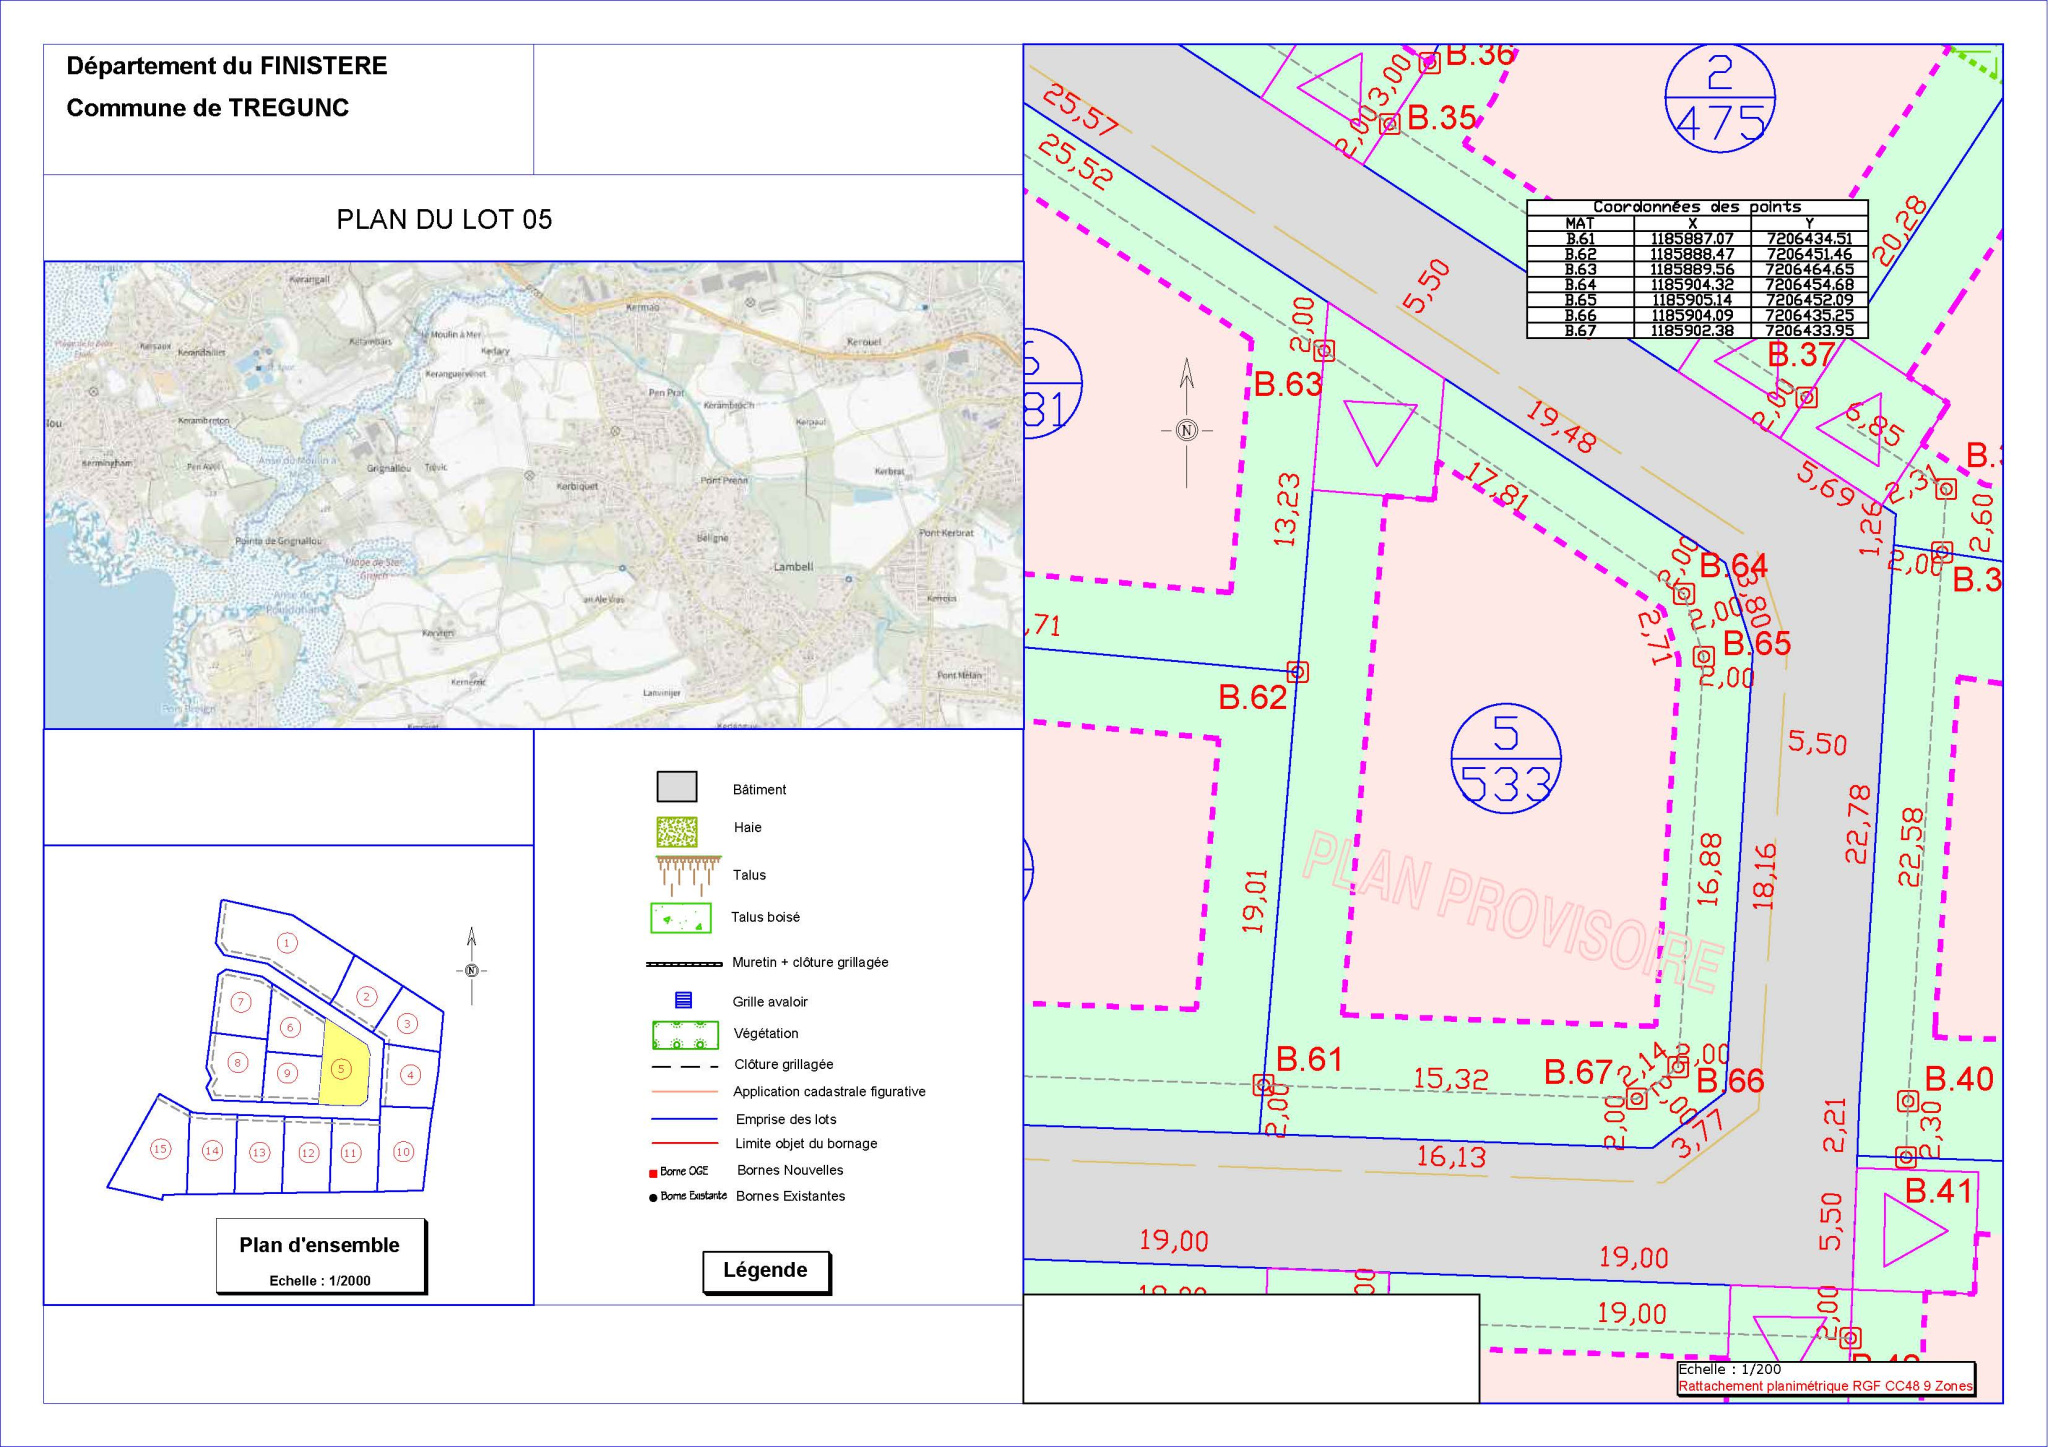The height and width of the screenshot is (1447, 2048).
Task: Click the B.64 row in coordinates table
Action: 1697,285
